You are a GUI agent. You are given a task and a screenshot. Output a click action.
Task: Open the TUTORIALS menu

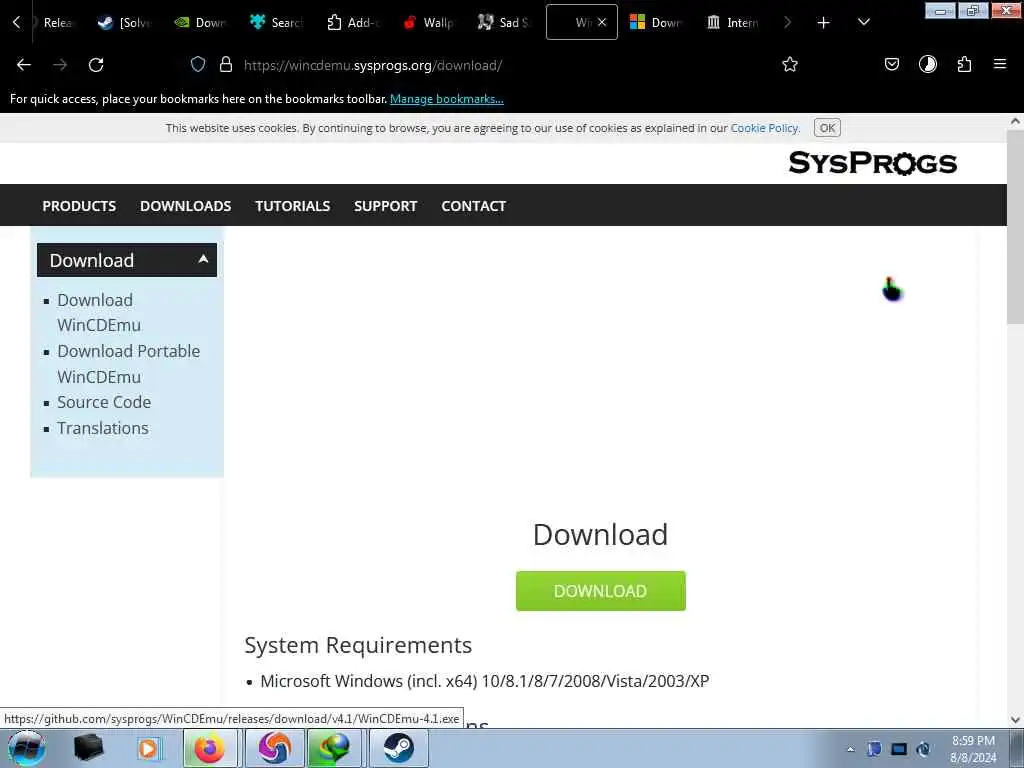293,206
